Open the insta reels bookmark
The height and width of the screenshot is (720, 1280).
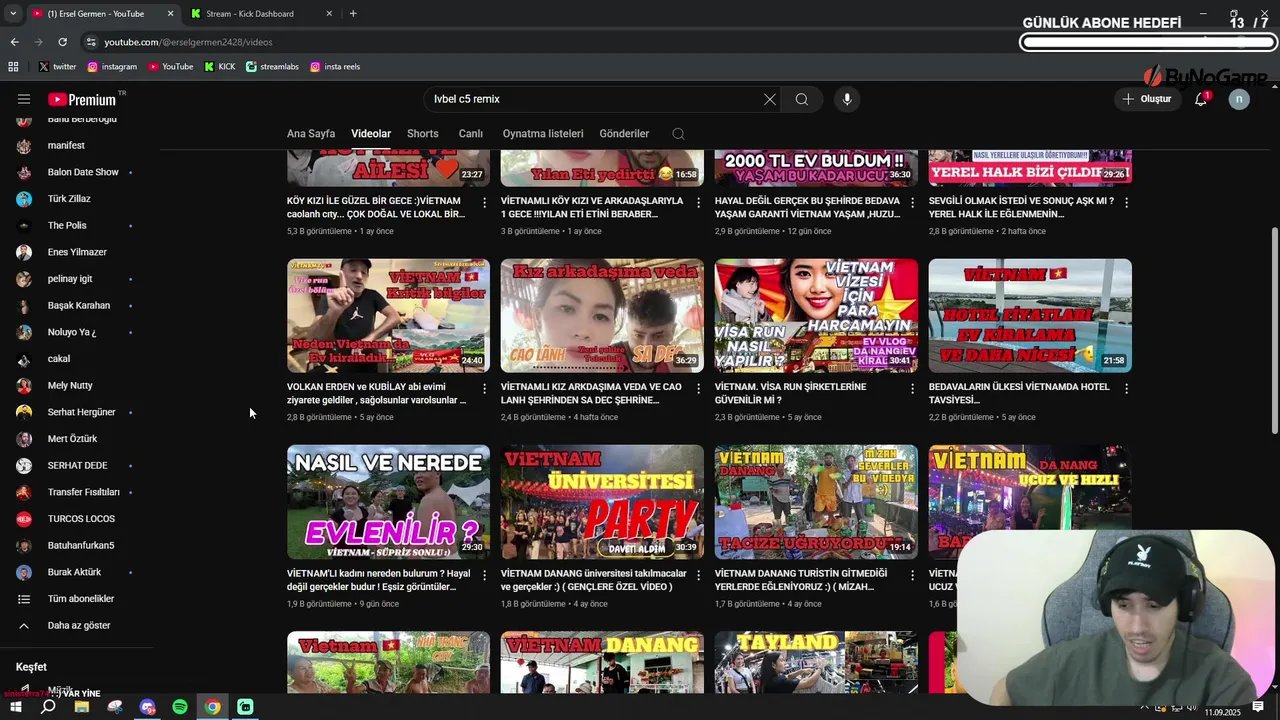(x=335, y=67)
